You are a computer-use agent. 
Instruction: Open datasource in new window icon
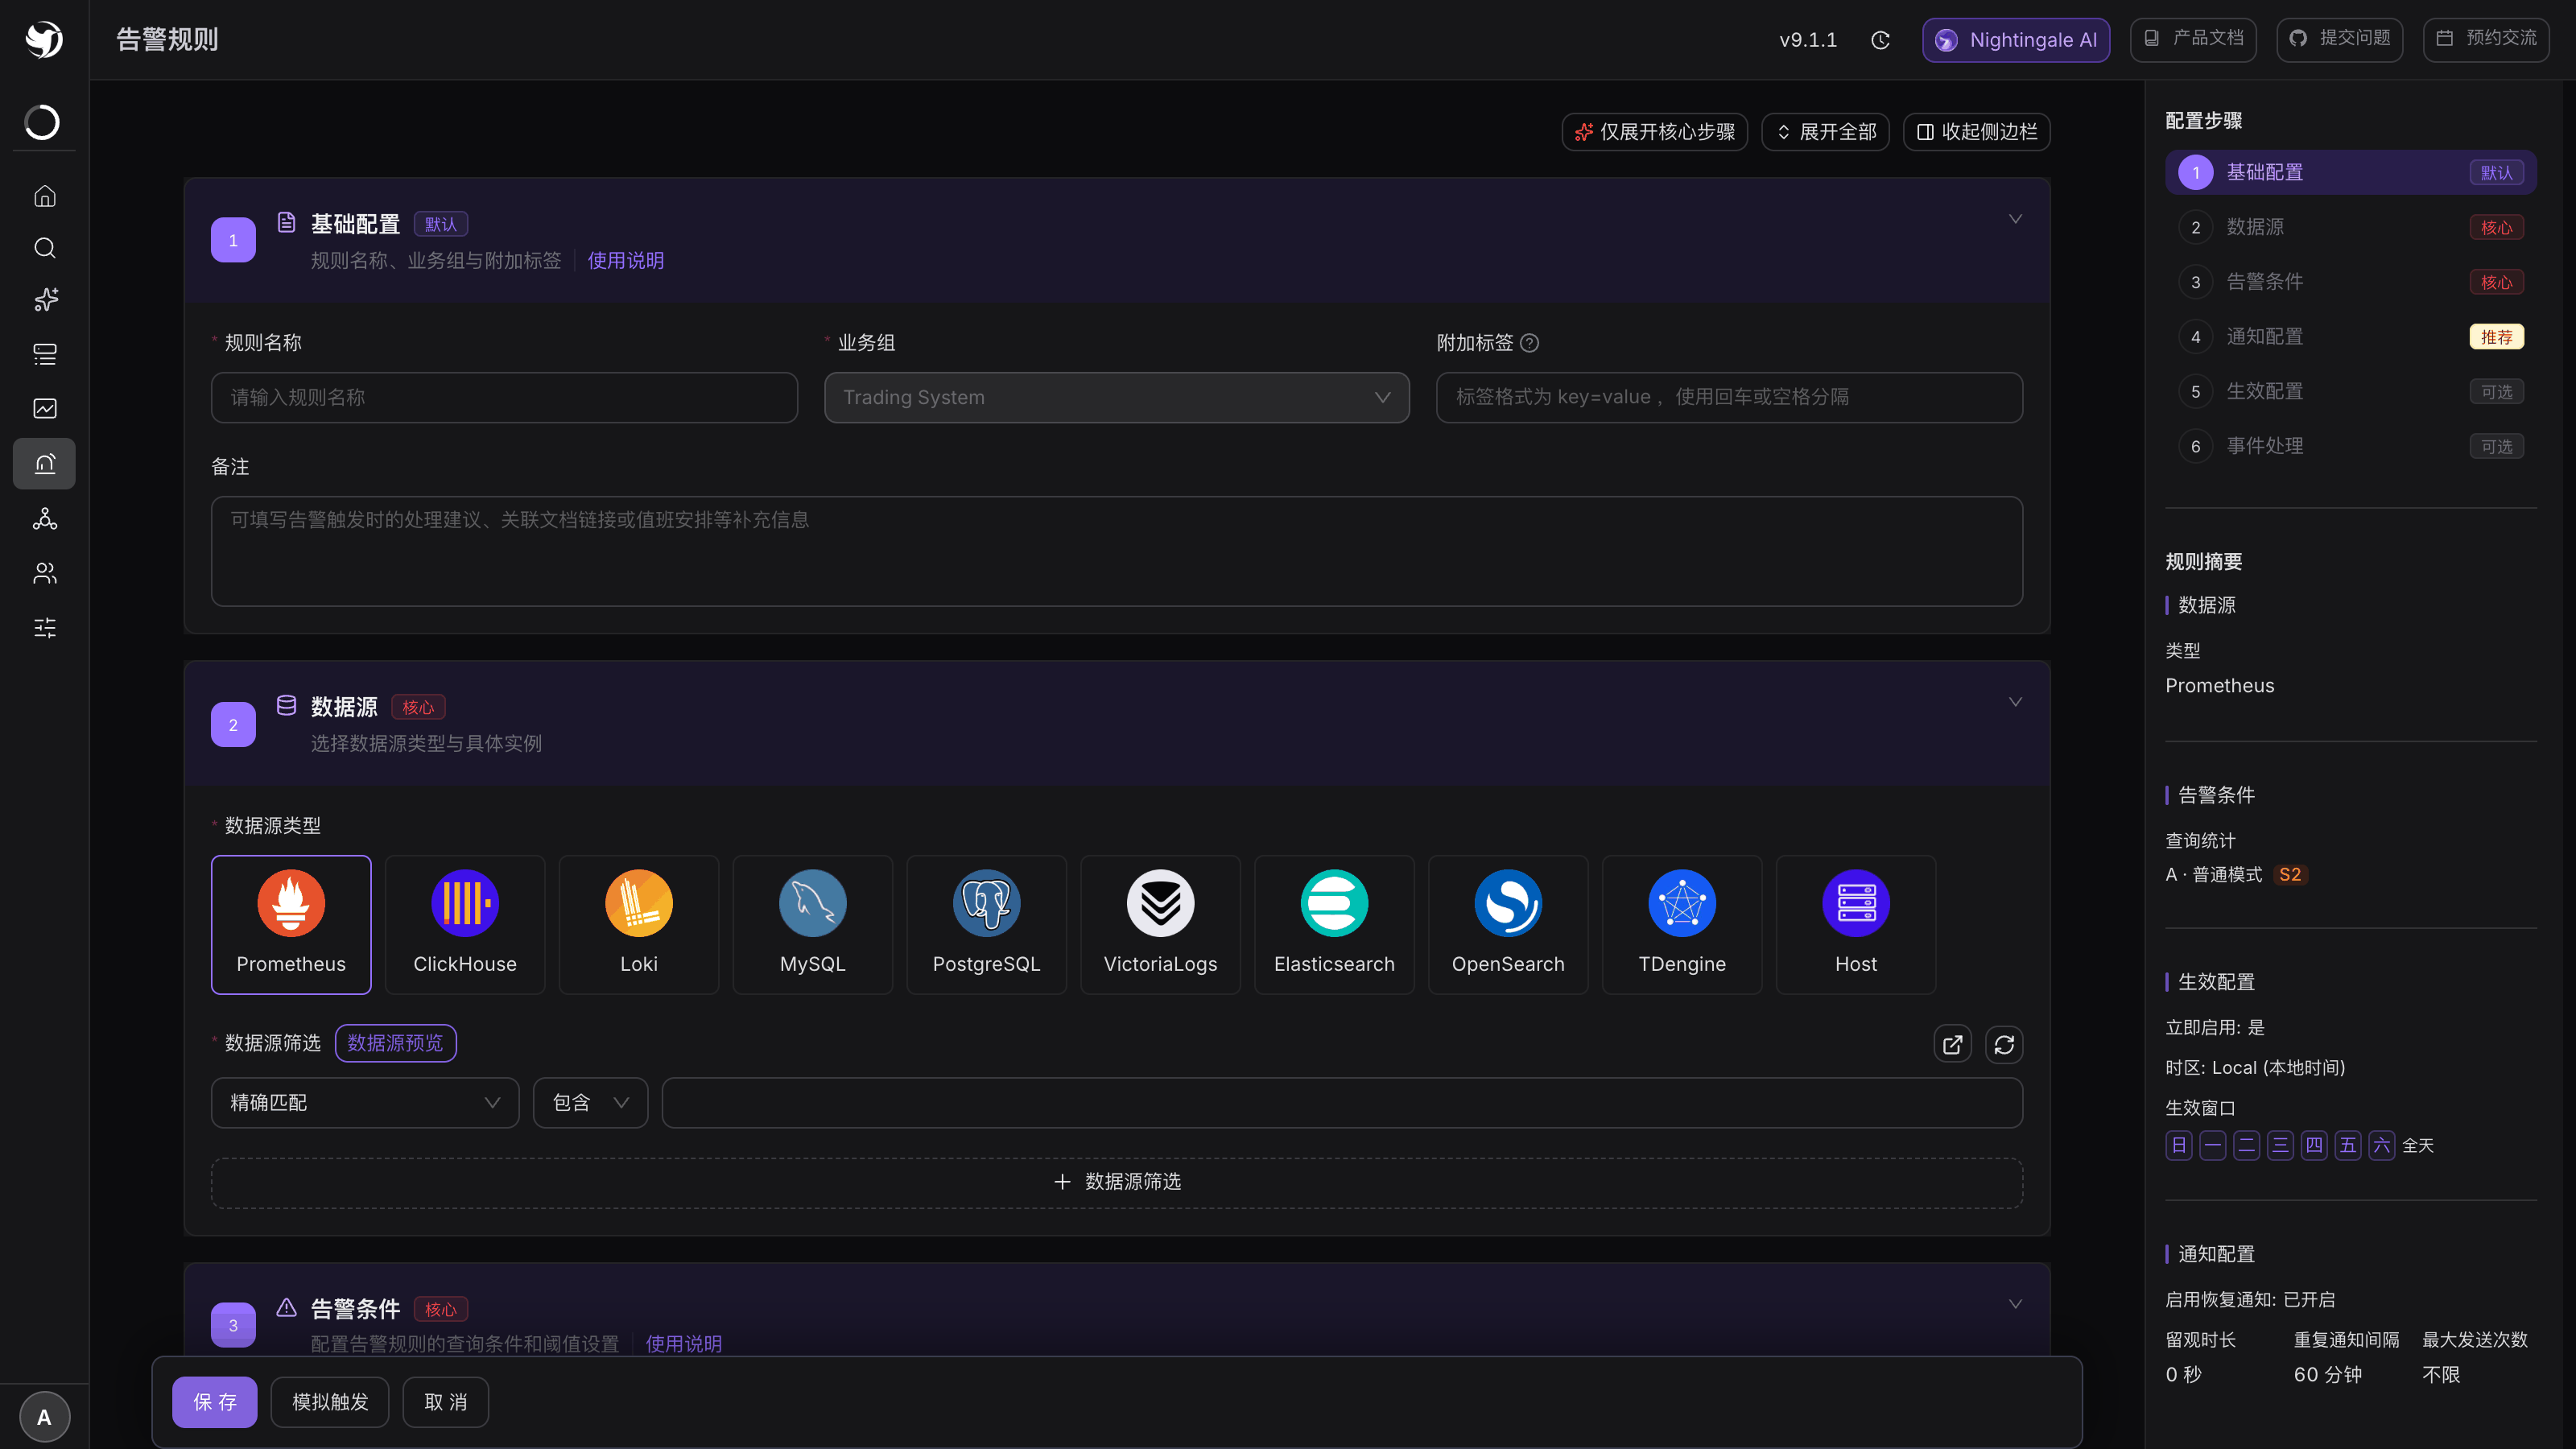tap(1952, 1044)
